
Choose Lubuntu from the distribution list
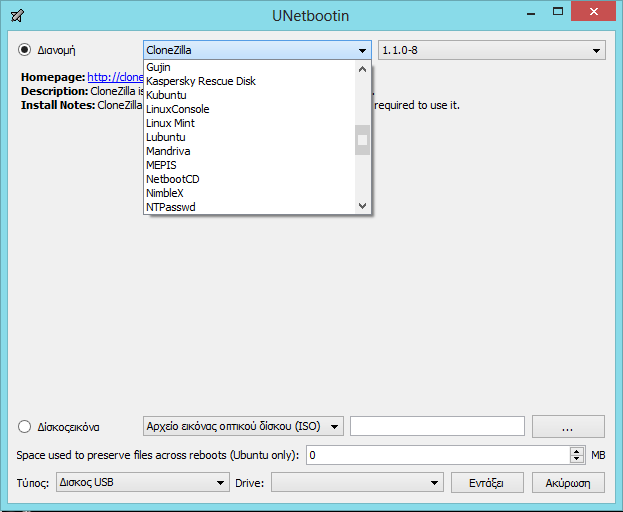pos(250,137)
